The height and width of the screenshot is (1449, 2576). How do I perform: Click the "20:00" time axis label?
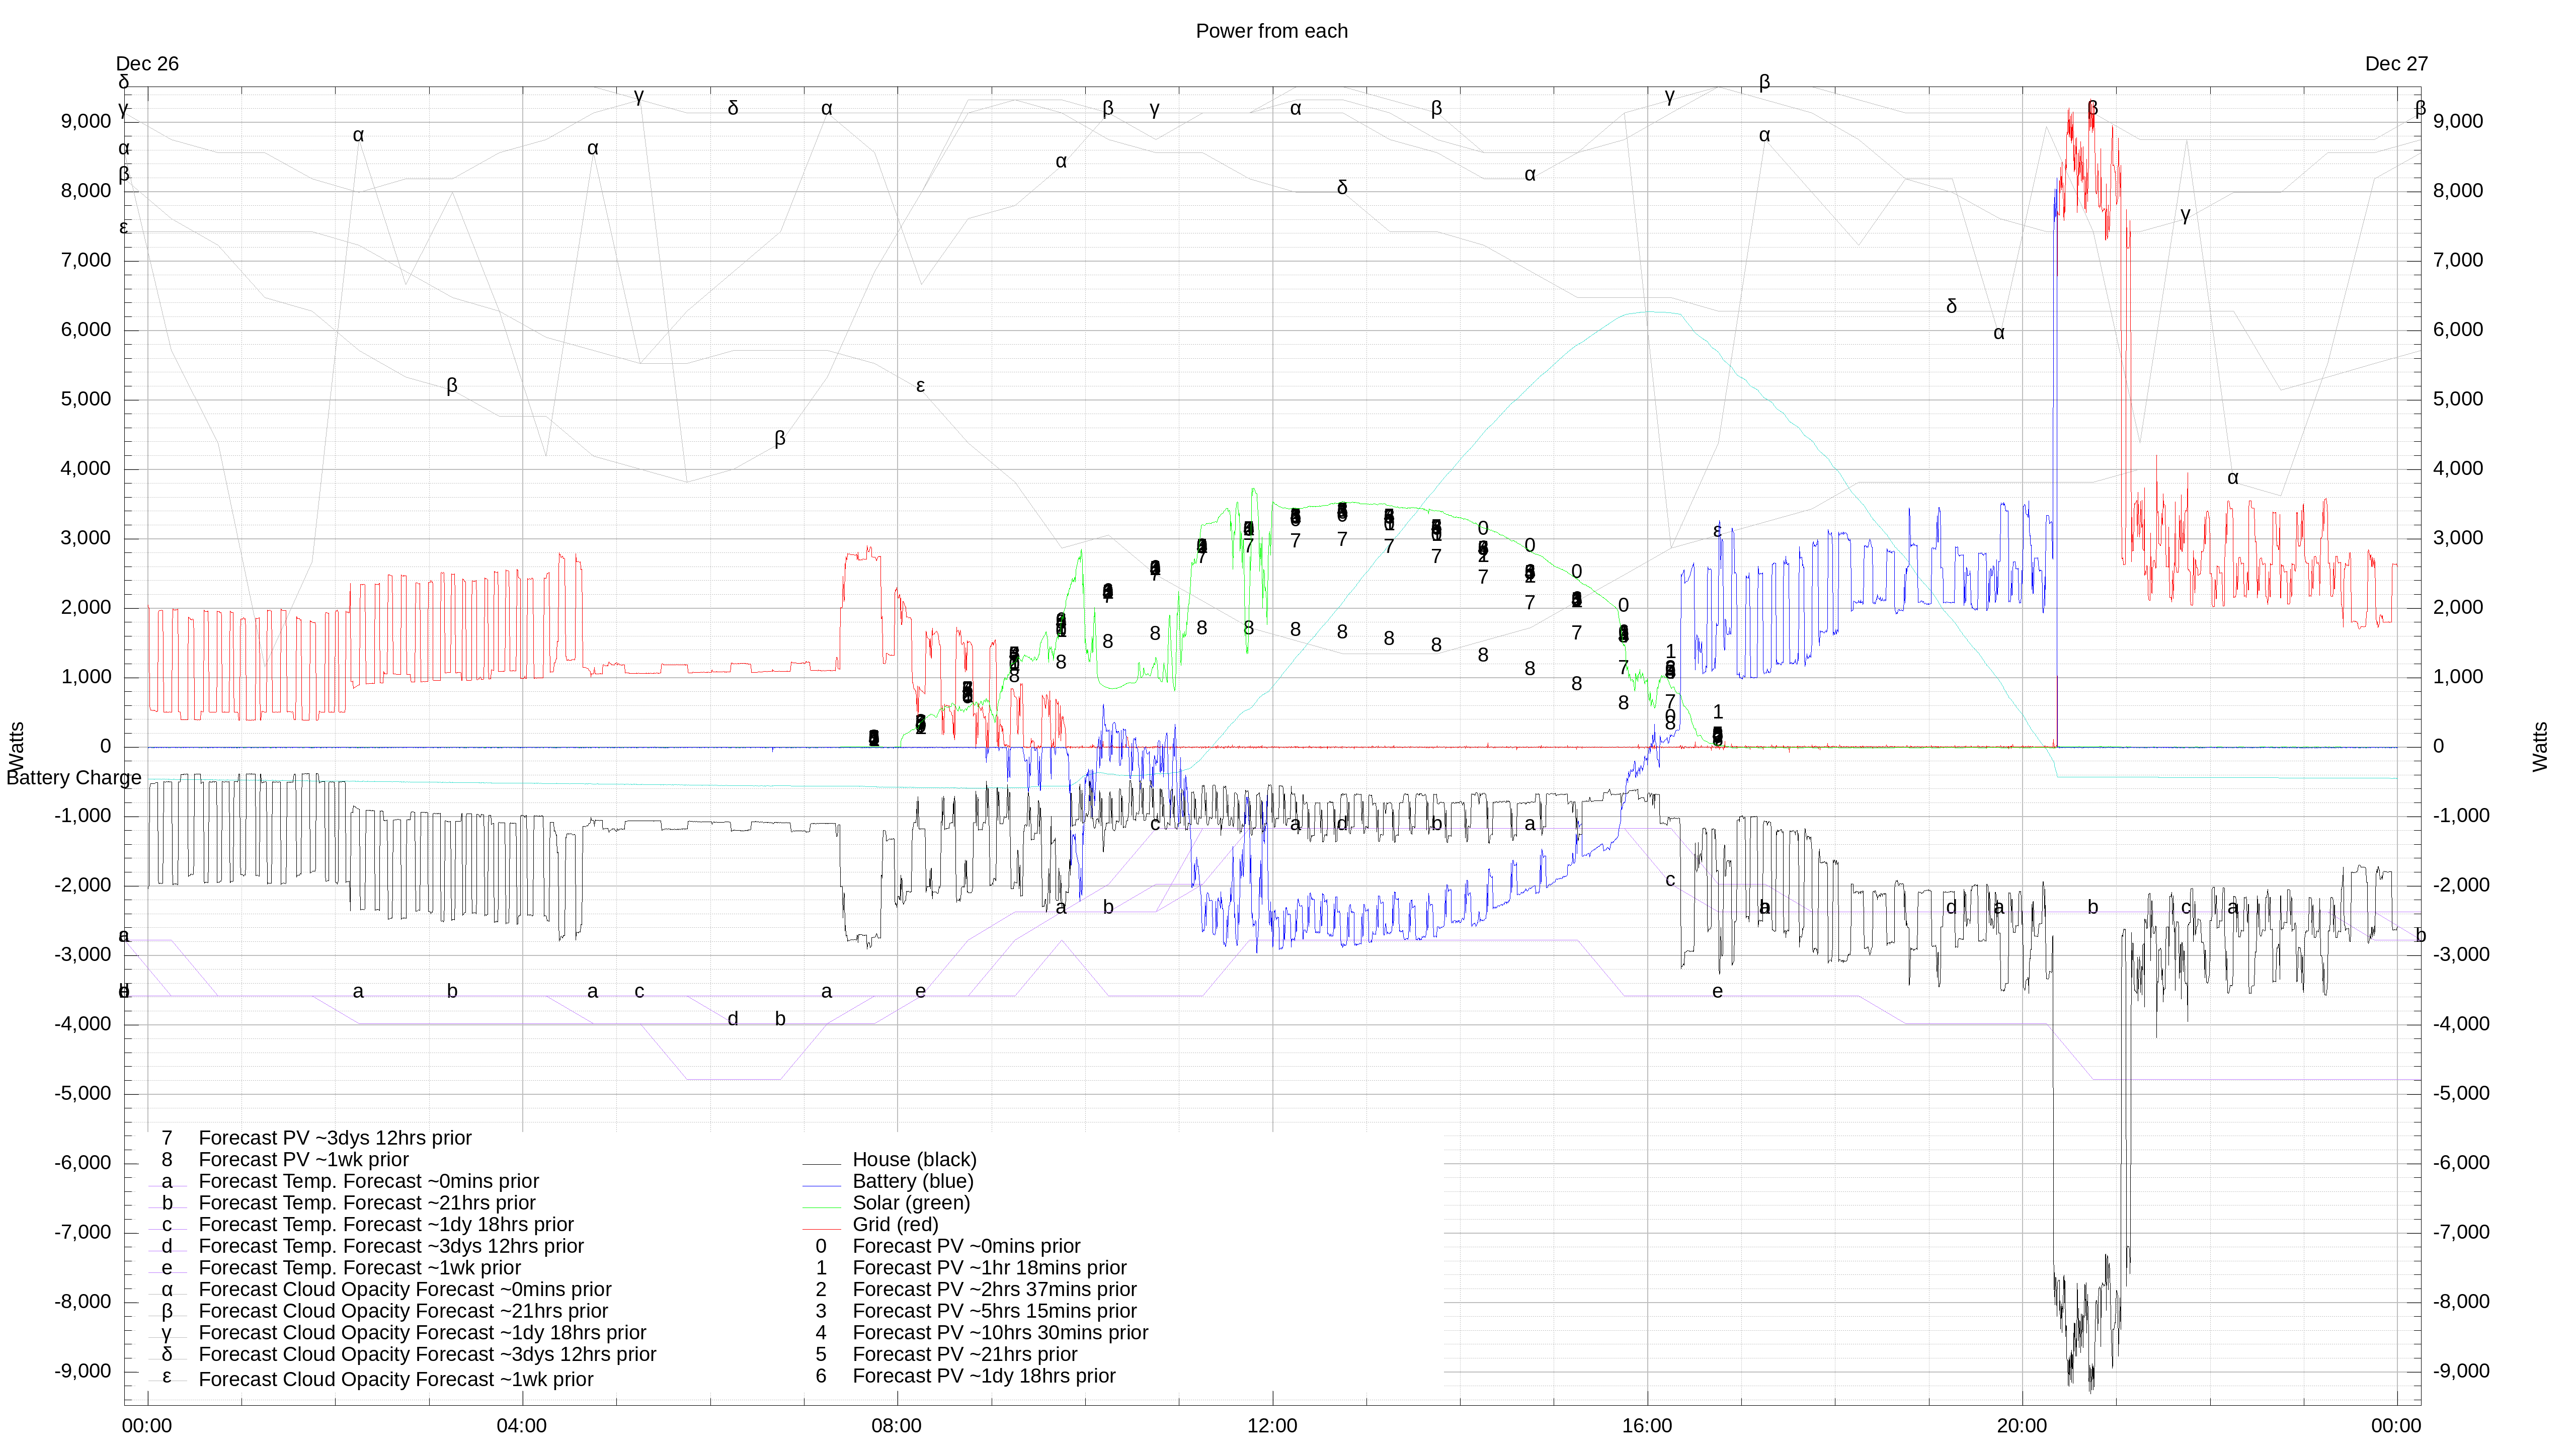click(2022, 1427)
